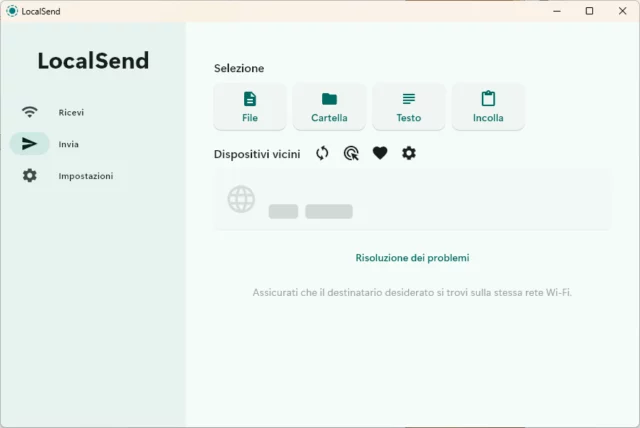
Task: Click the Wi-Fi icon beside Ricevi
Action: click(30, 112)
